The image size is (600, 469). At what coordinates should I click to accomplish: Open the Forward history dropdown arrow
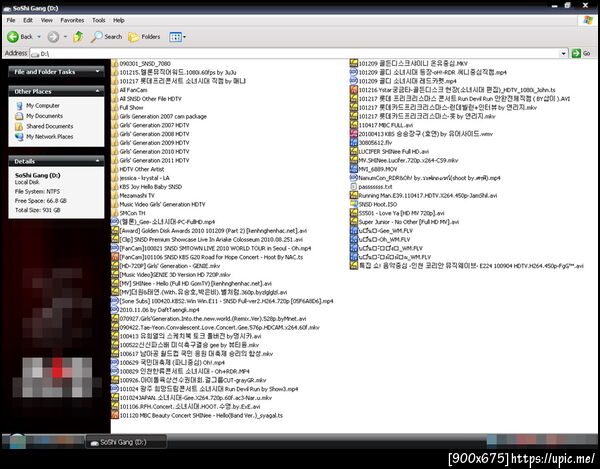[x=65, y=37]
